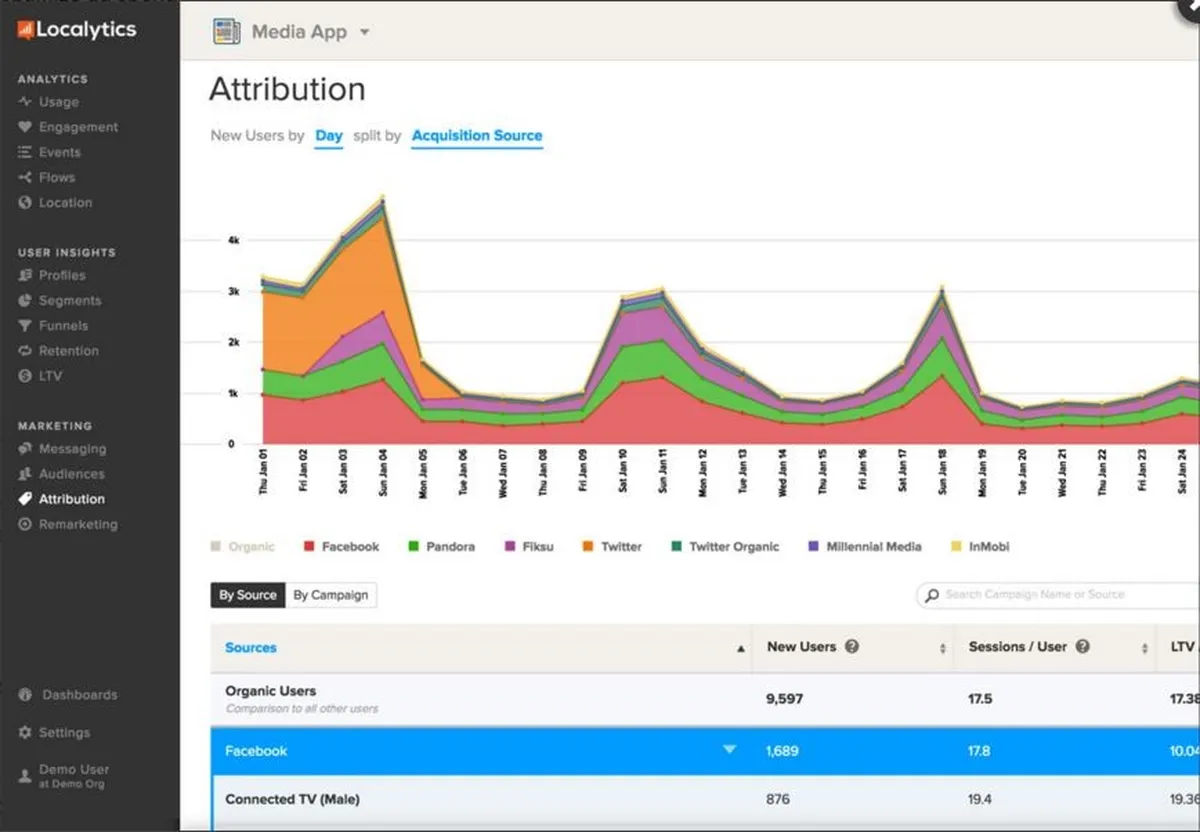Toggle InMobi series in chart legend
Image resolution: width=1200 pixels, height=832 pixels.
980,547
